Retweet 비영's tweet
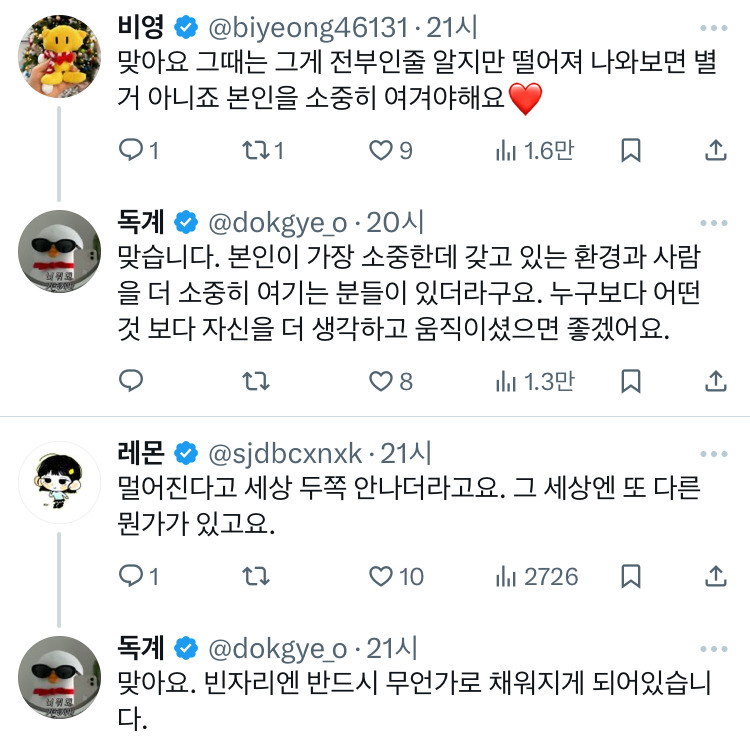Viewport: 750px width, 745px height. point(257,151)
